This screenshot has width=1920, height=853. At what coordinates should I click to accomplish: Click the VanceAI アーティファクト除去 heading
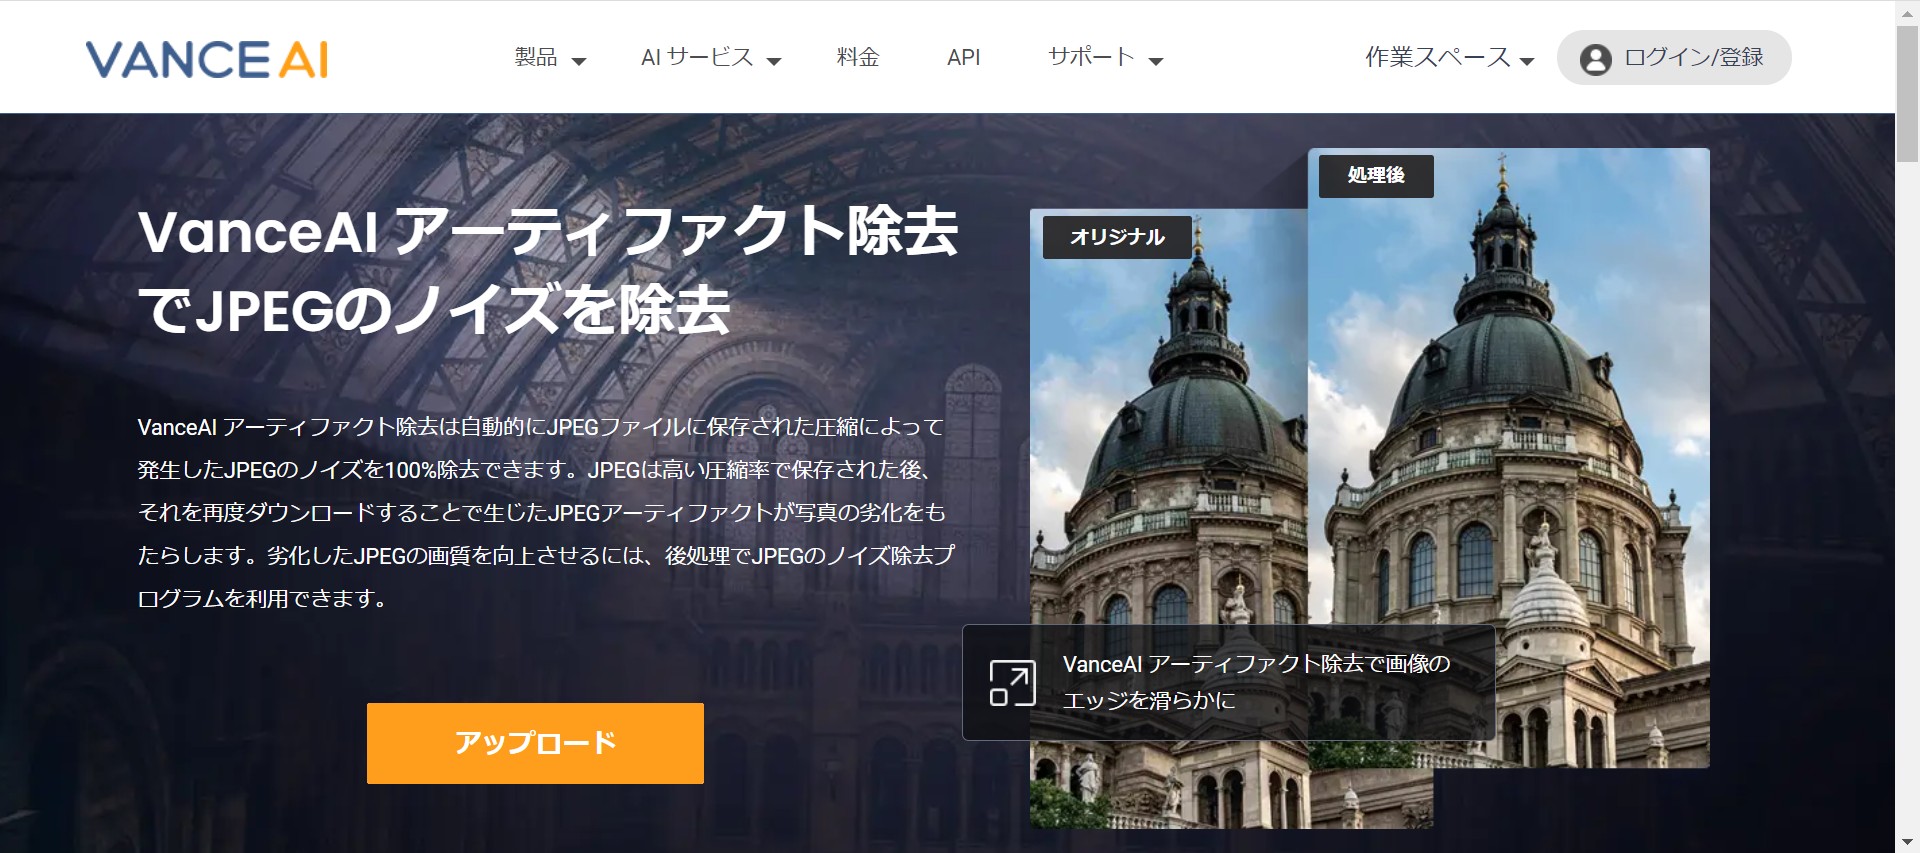point(548,270)
